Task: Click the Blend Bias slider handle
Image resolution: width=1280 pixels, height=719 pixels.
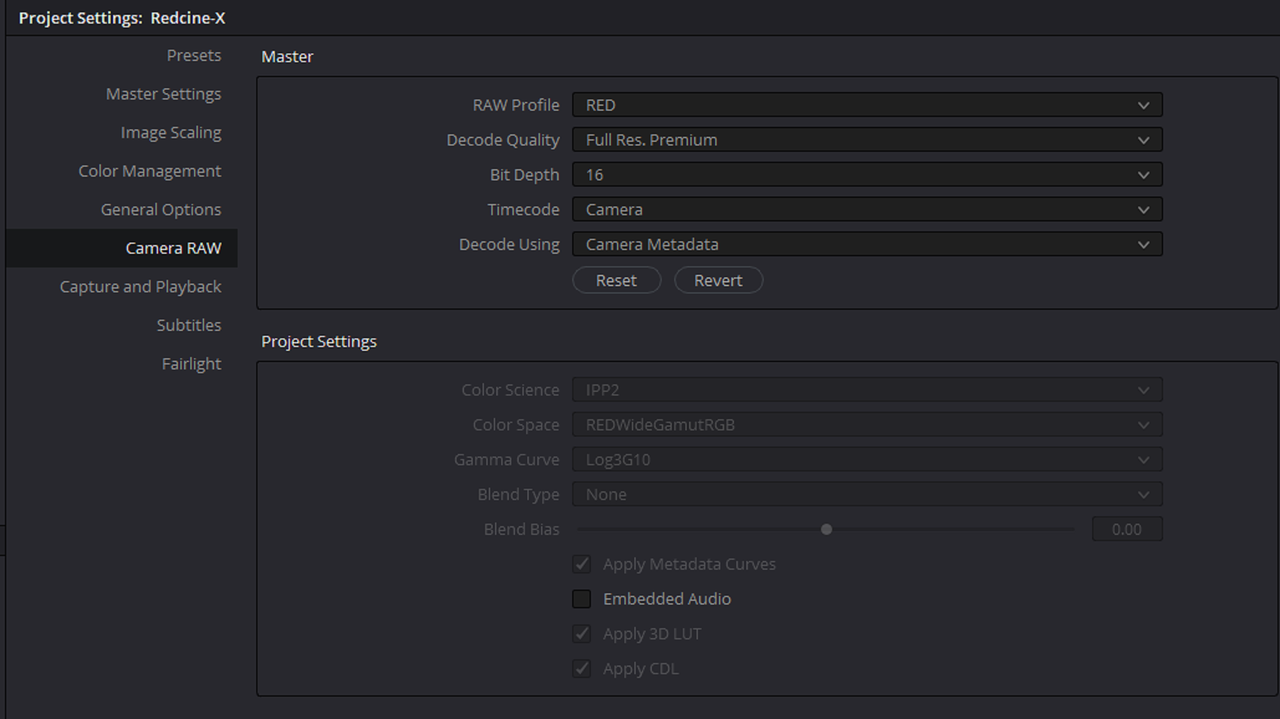Action: [826, 529]
